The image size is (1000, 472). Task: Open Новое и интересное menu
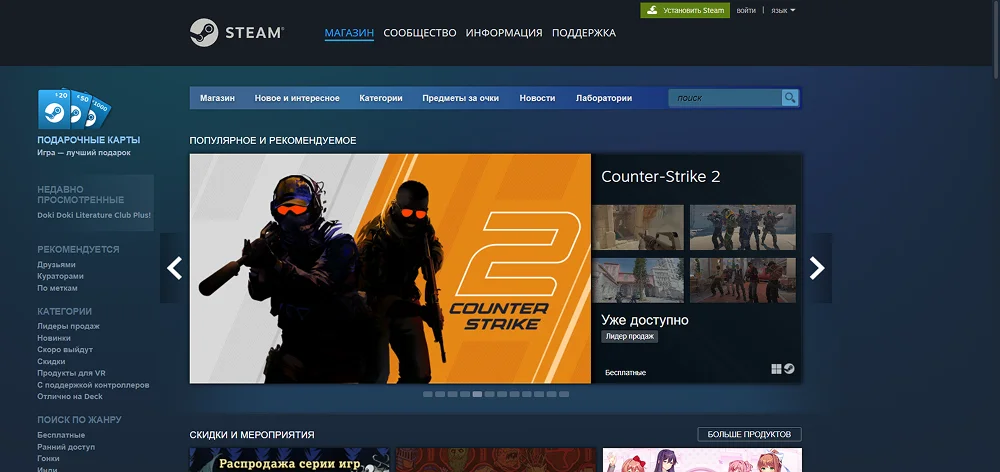tap(297, 98)
